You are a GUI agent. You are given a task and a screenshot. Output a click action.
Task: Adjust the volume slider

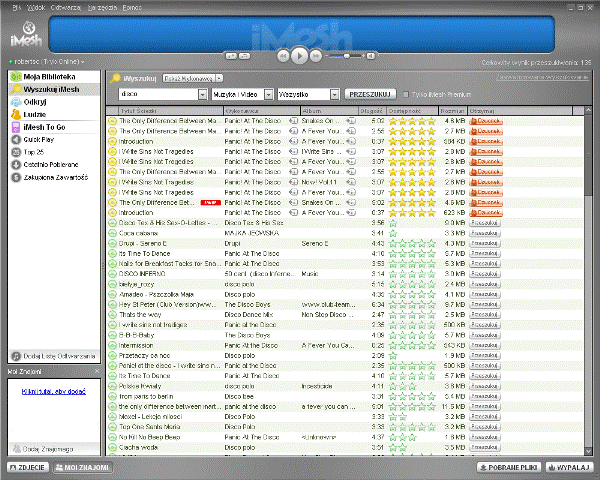346,56
